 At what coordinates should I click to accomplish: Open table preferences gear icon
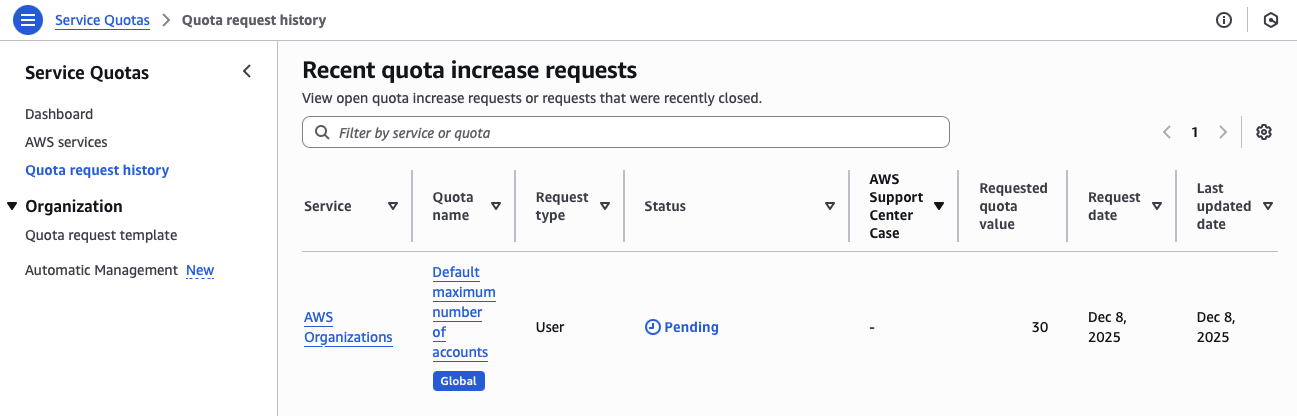click(1264, 132)
